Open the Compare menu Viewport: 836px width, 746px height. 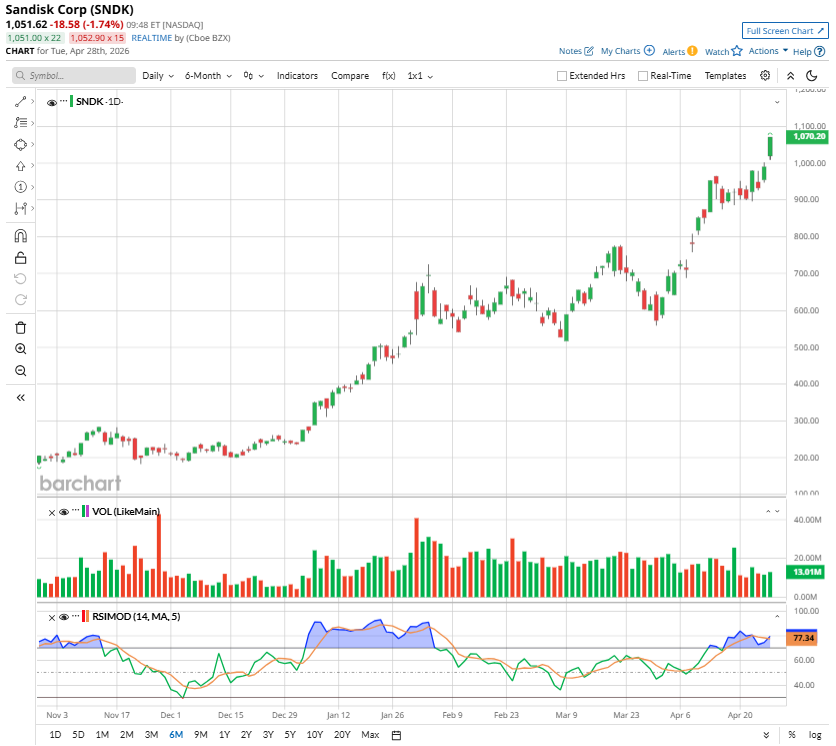click(350, 76)
